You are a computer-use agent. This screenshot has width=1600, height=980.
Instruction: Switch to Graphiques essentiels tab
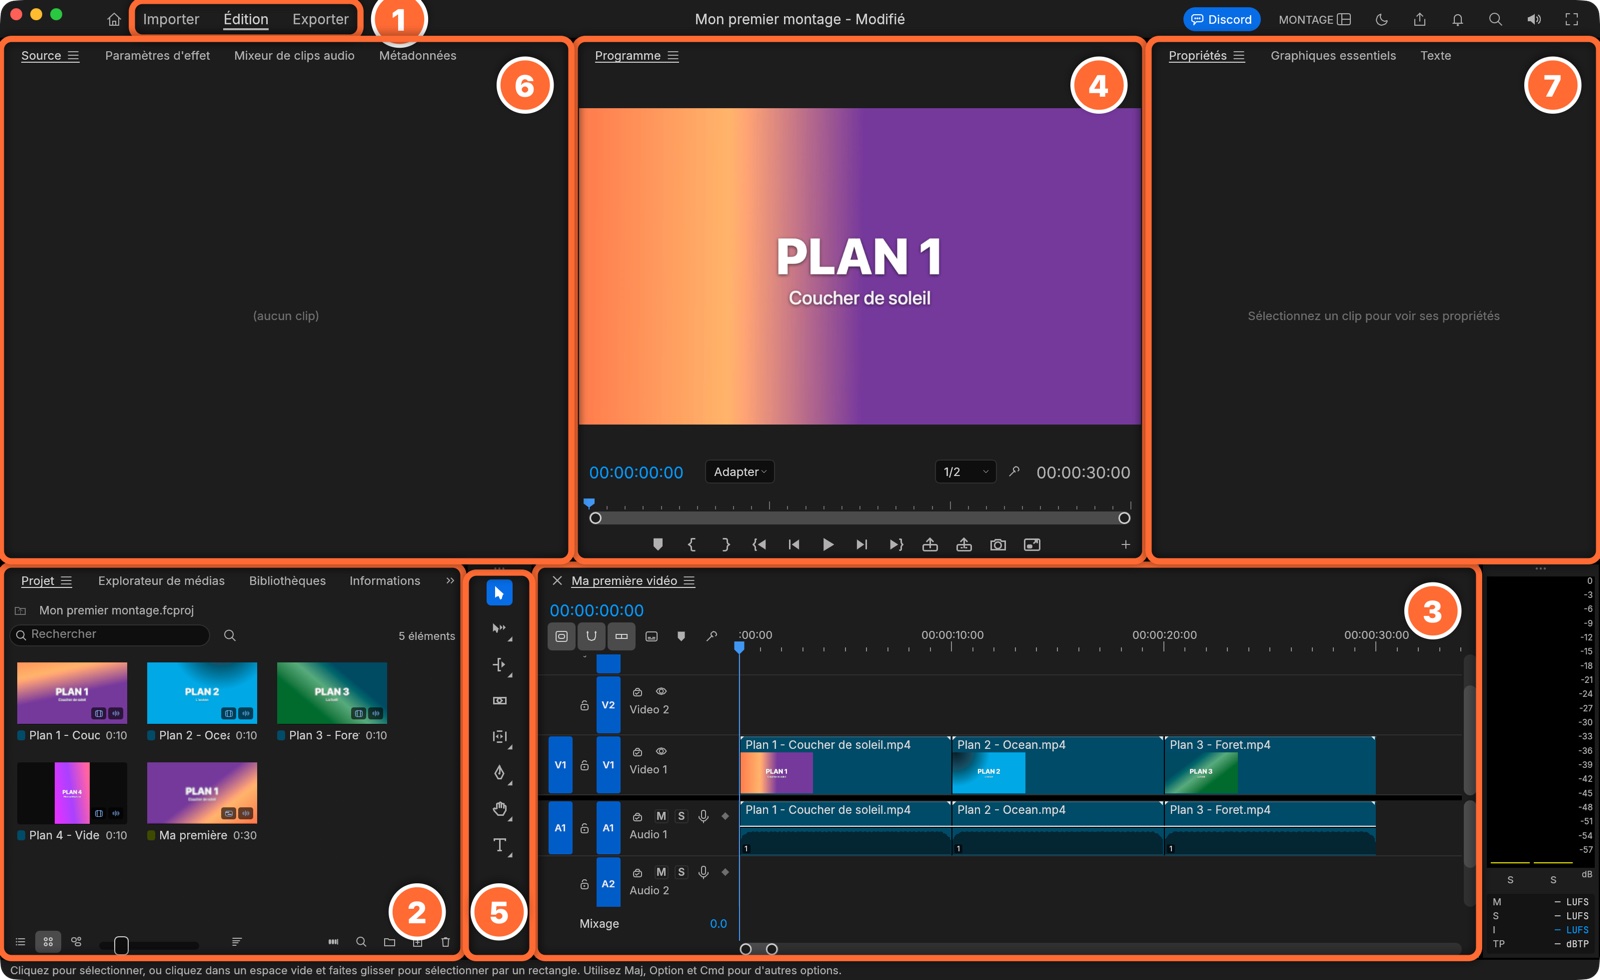1333,56
